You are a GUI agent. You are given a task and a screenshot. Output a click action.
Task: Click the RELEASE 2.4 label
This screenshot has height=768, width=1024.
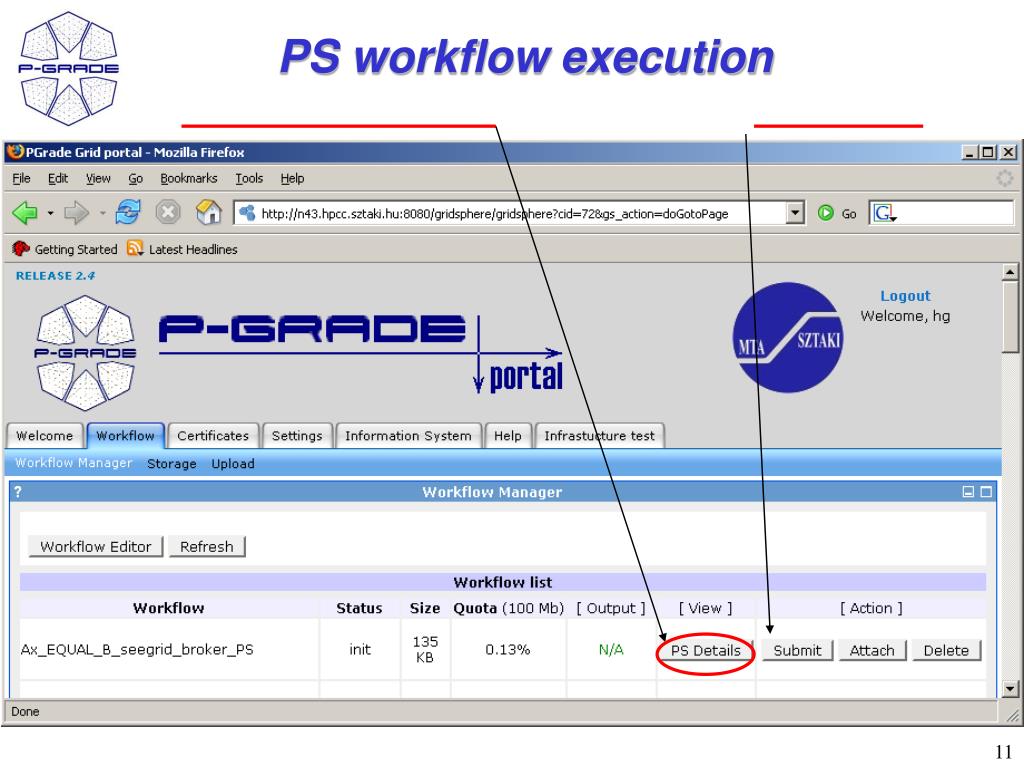(x=56, y=276)
